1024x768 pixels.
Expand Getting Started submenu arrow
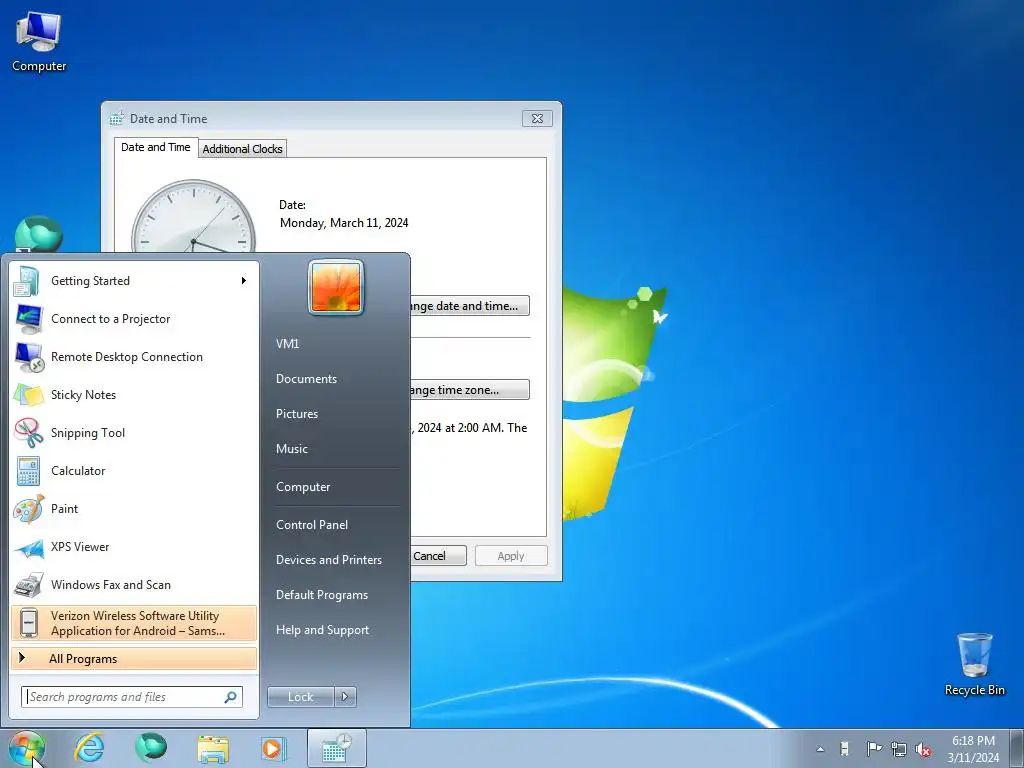pos(244,281)
